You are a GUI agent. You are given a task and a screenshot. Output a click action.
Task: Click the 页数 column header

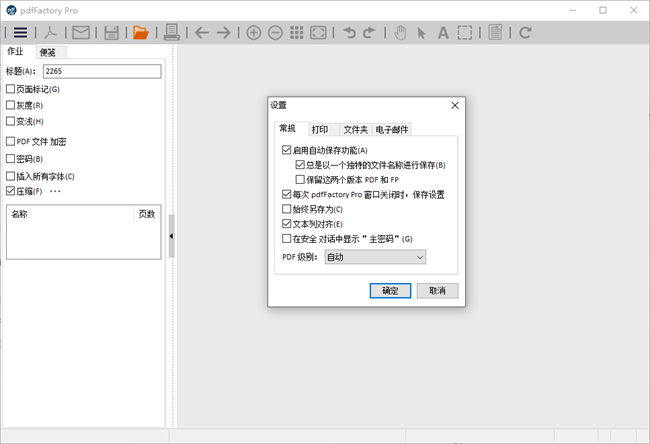click(x=147, y=214)
